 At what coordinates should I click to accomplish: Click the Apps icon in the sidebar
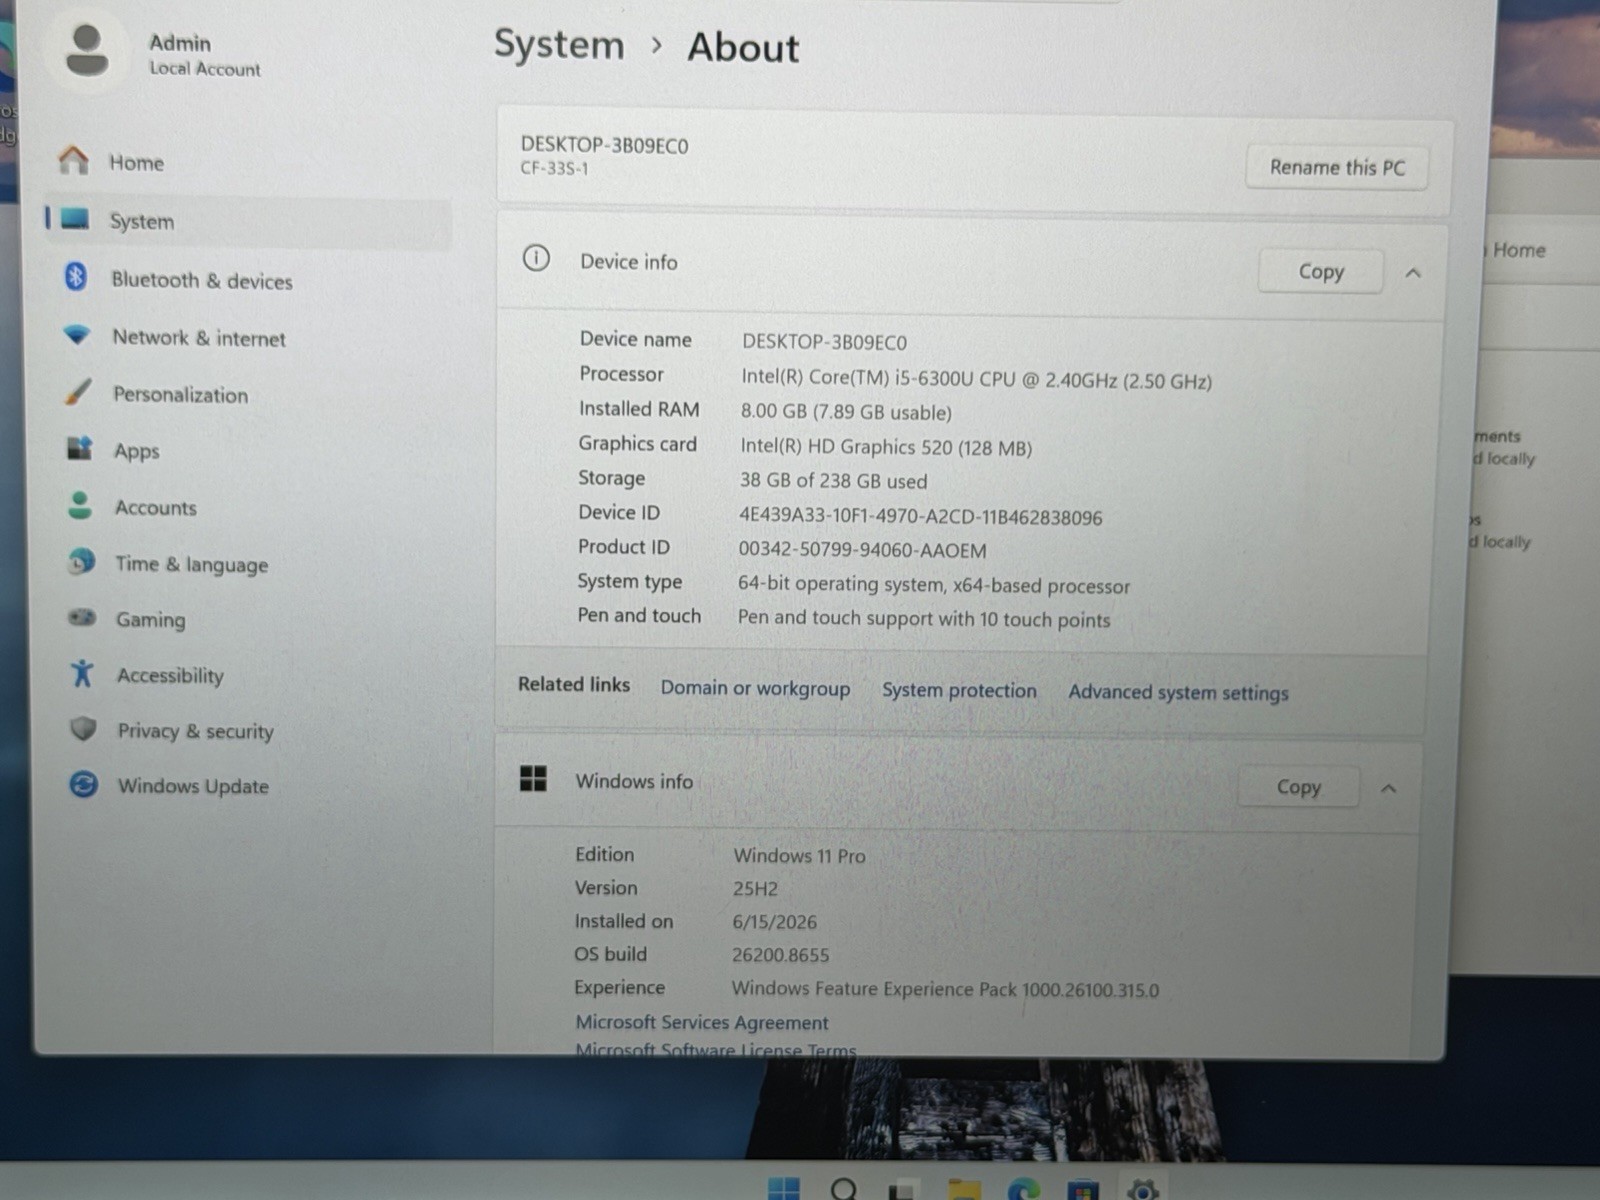[x=79, y=448]
